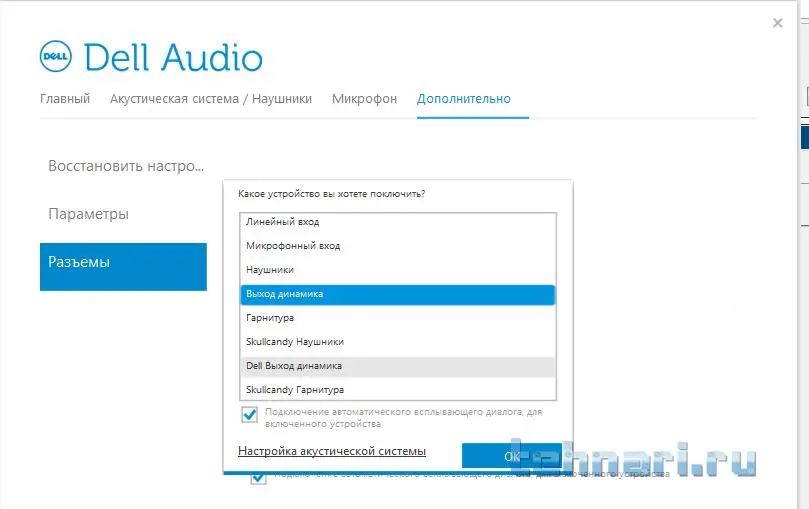Choose Skullcandy Гарнитура option

[x=398, y=390]
